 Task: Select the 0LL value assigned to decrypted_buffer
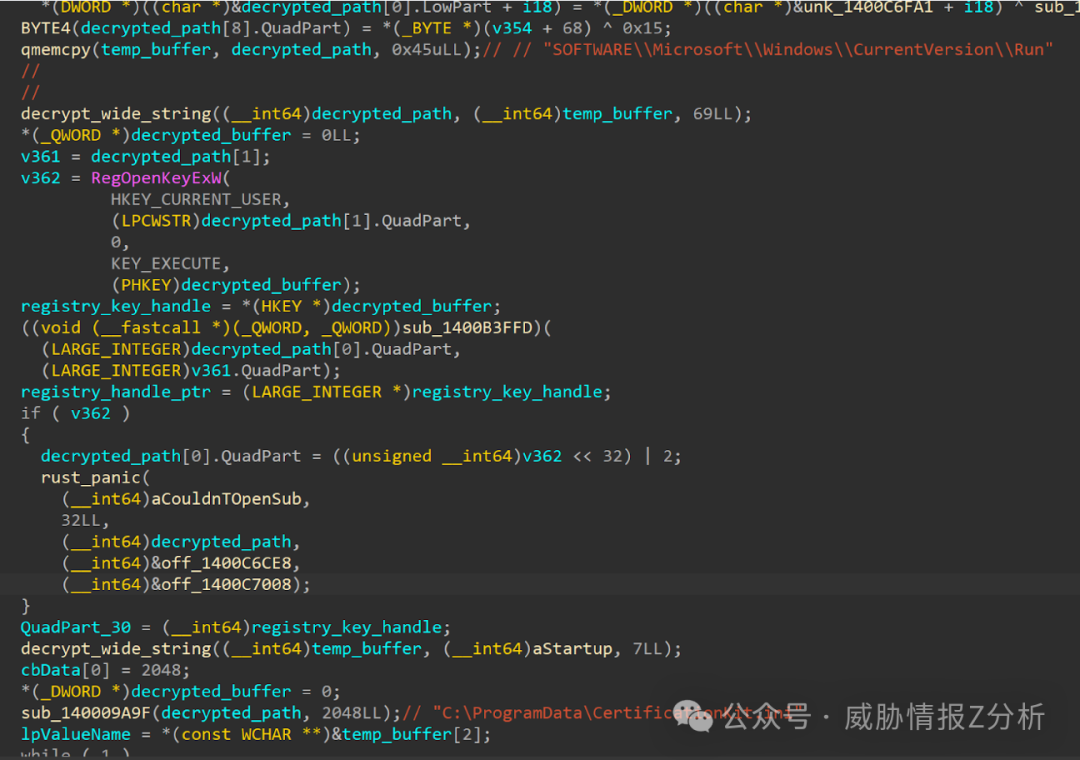point(336,135)
